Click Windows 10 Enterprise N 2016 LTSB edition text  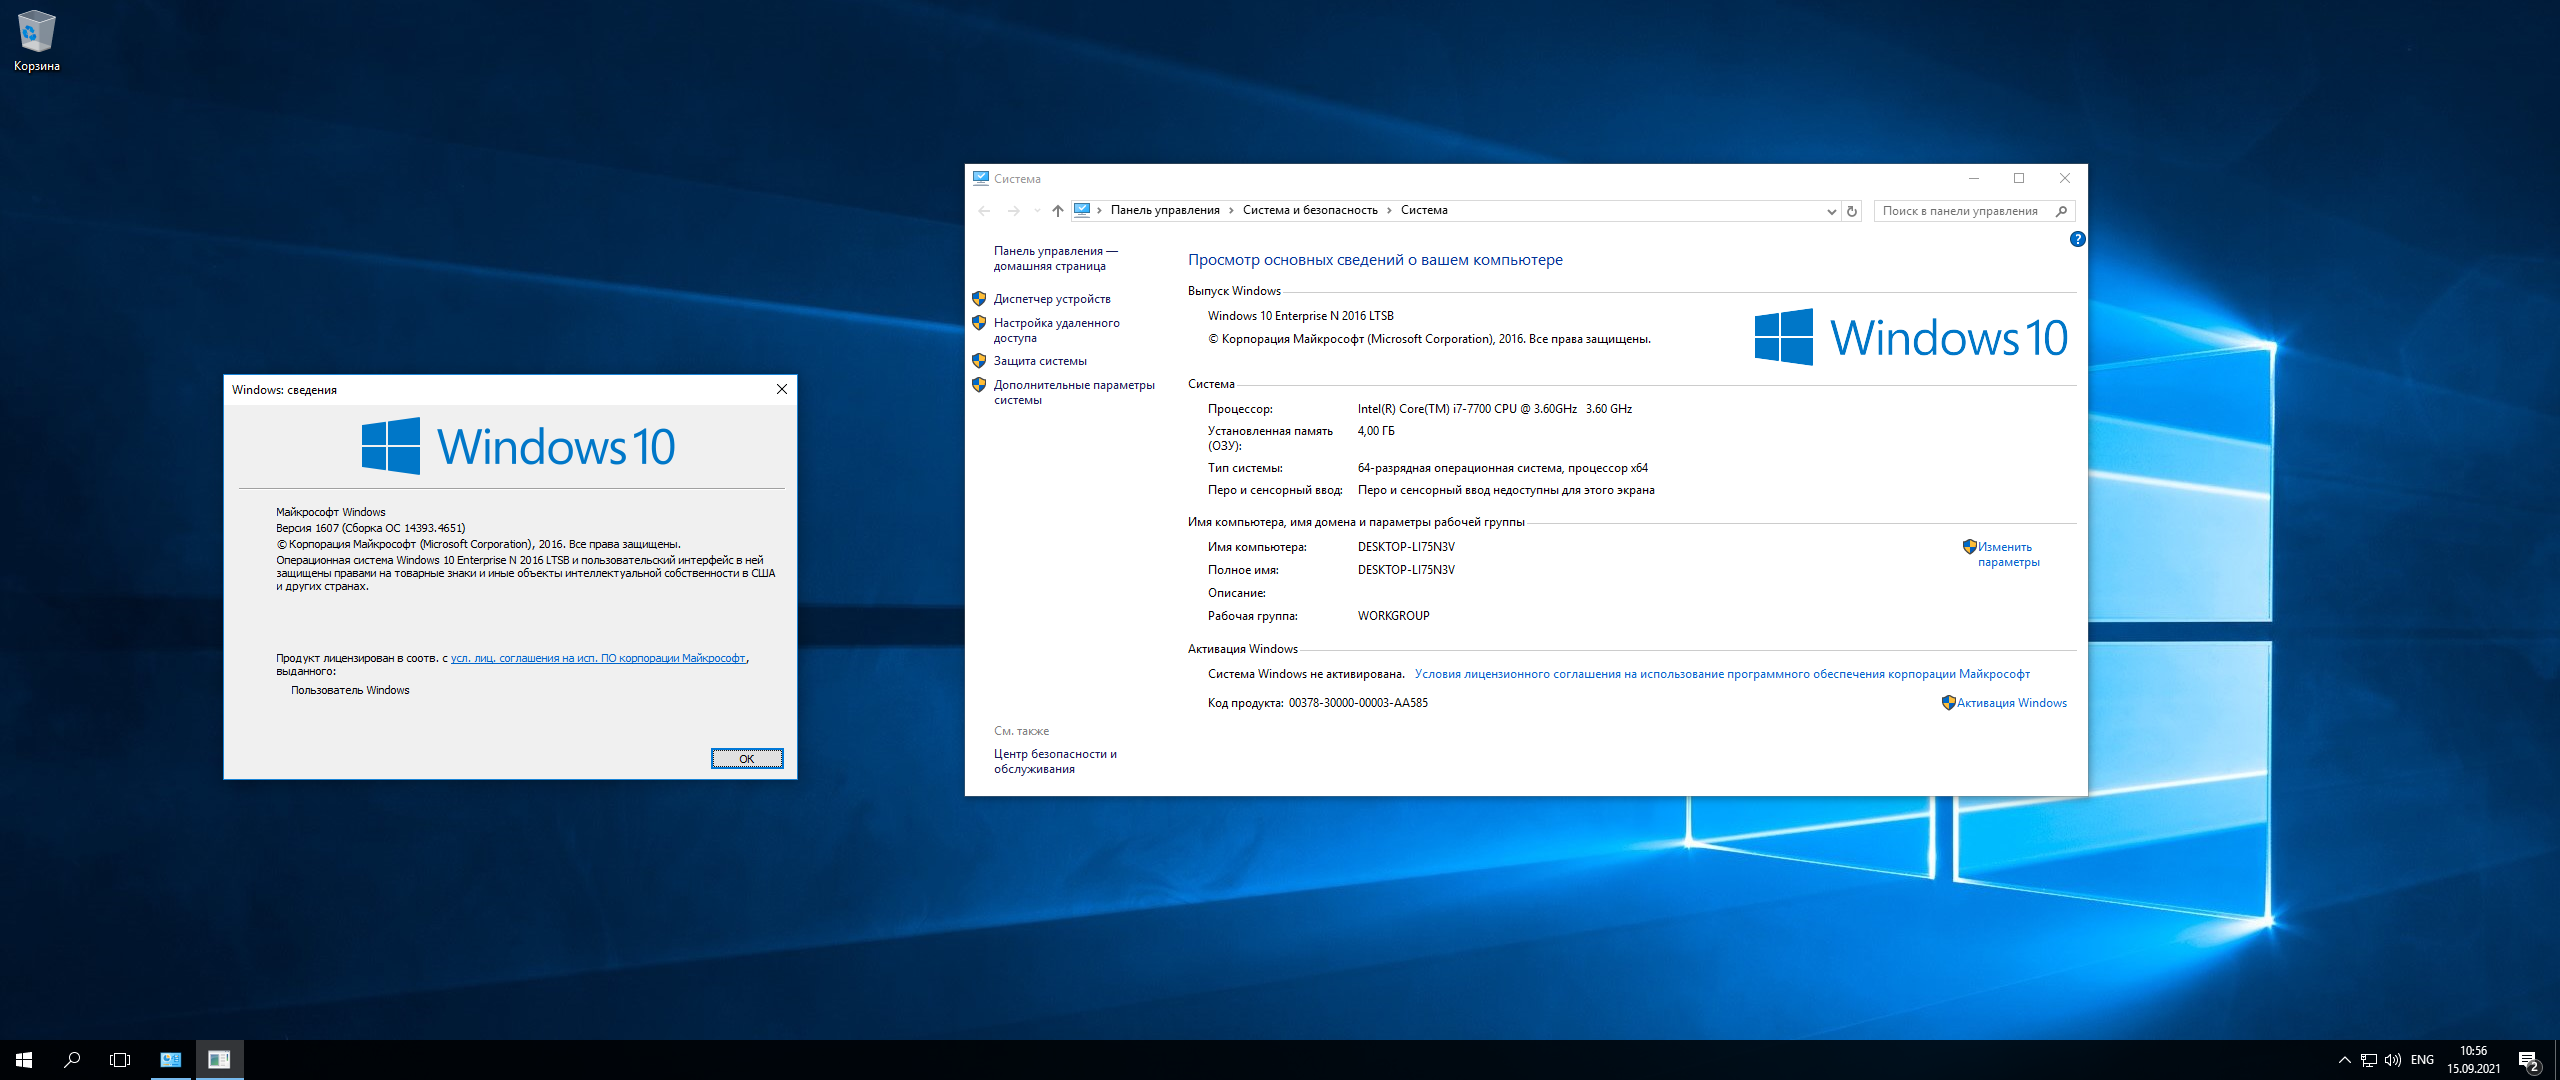pos(1300,316)
